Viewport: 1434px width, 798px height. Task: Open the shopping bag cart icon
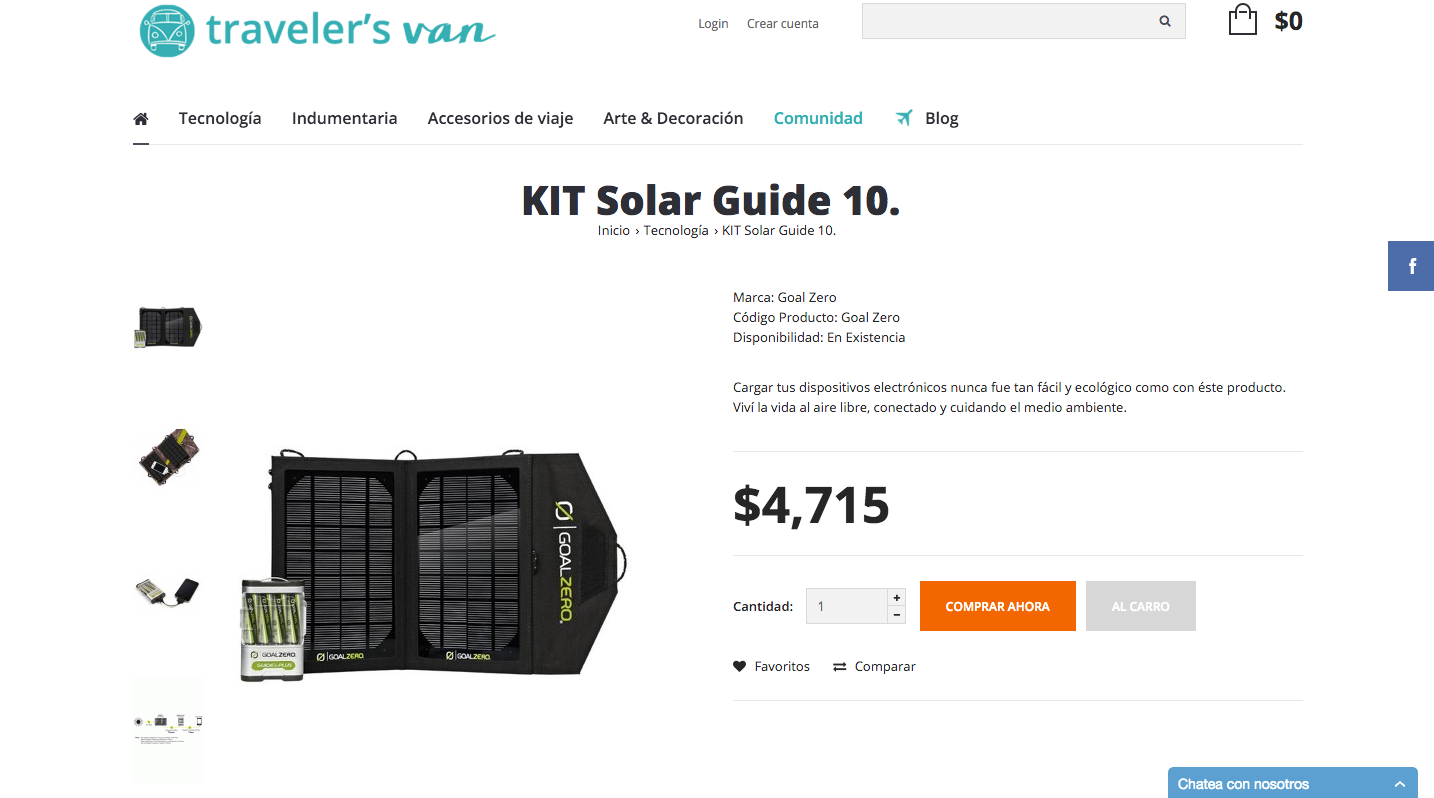pos(1242,20)
